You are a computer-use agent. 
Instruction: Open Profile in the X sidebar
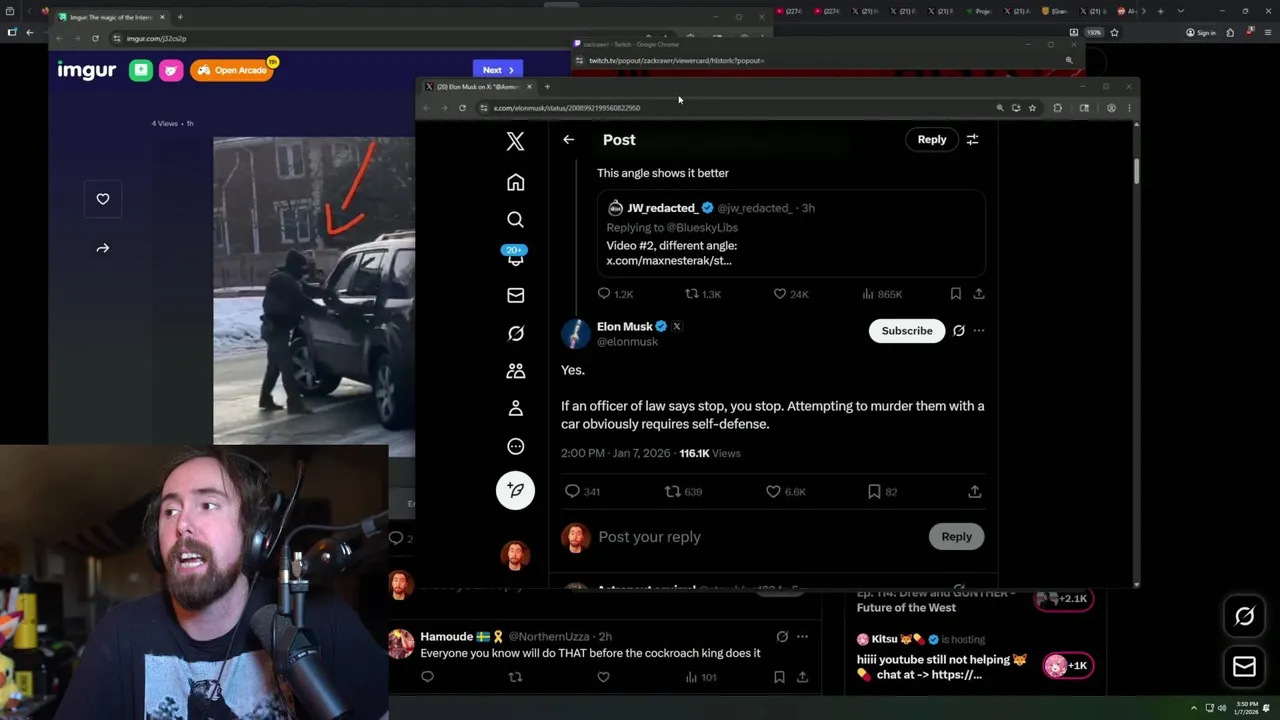tap(515, 409)
